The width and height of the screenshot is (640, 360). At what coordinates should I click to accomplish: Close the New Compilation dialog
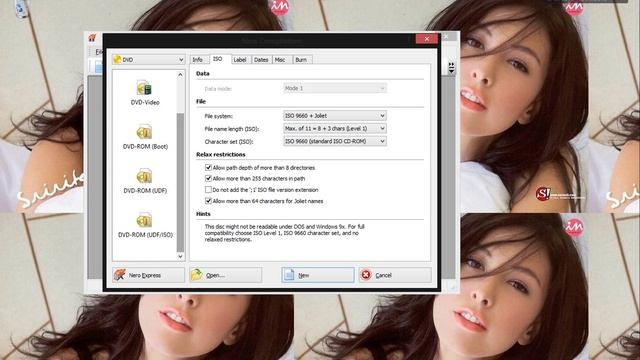427,39
